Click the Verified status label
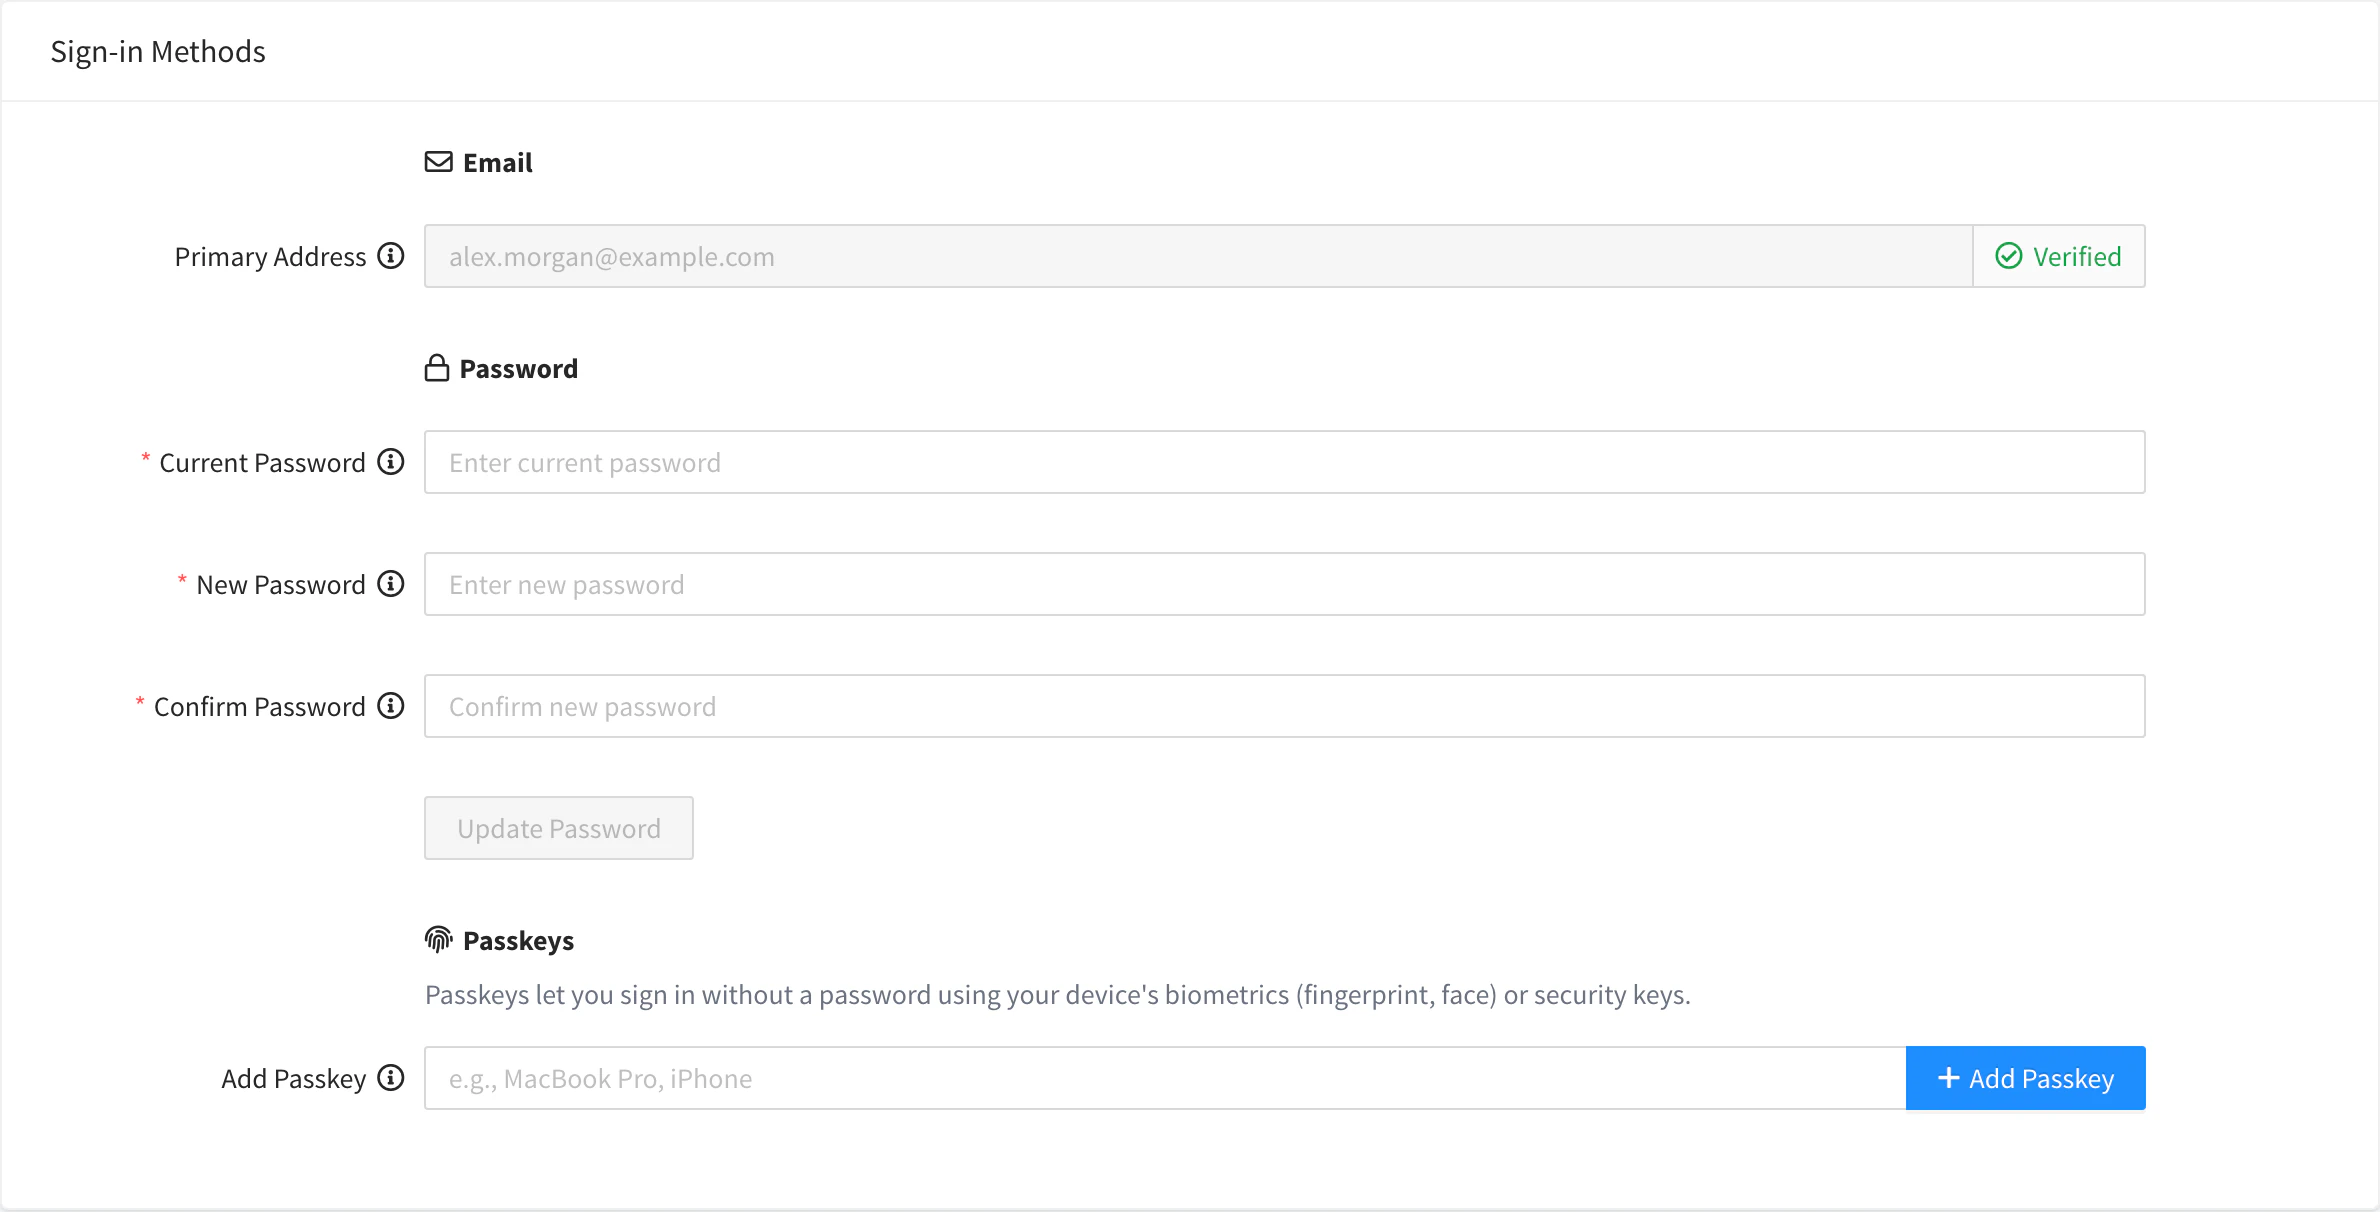This screenshot has height=1212, width=2380. coord(2077,257)
